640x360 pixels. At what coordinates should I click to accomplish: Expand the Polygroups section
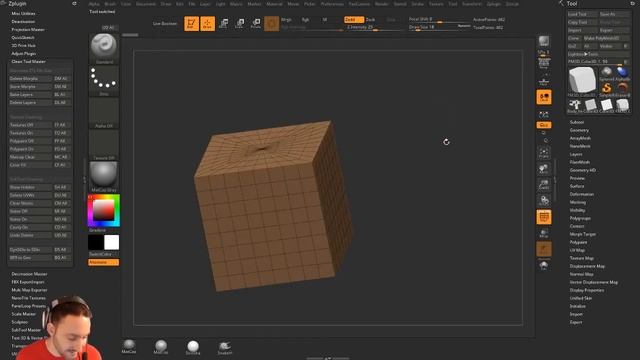click(x=580, y=218)
